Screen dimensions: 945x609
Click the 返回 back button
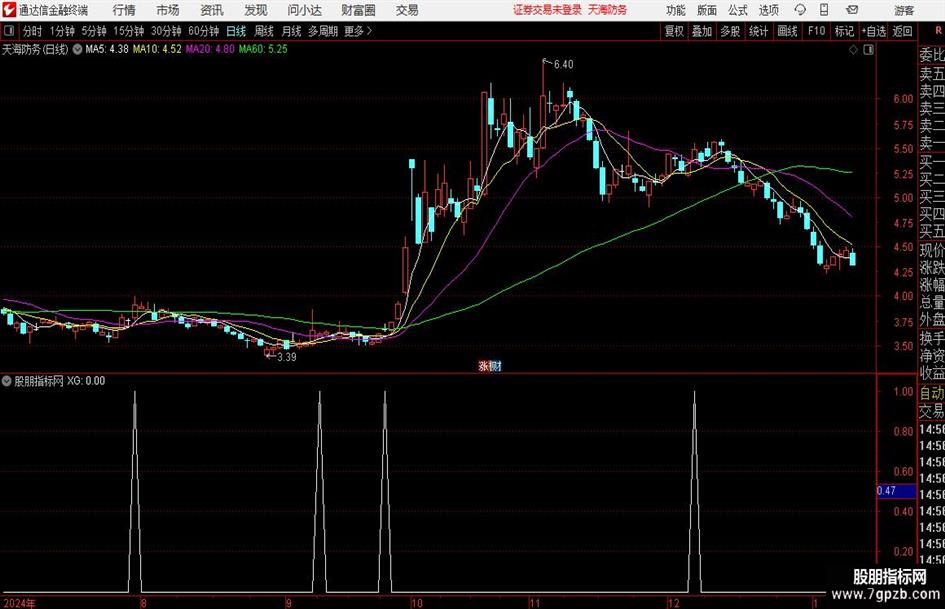902,31
